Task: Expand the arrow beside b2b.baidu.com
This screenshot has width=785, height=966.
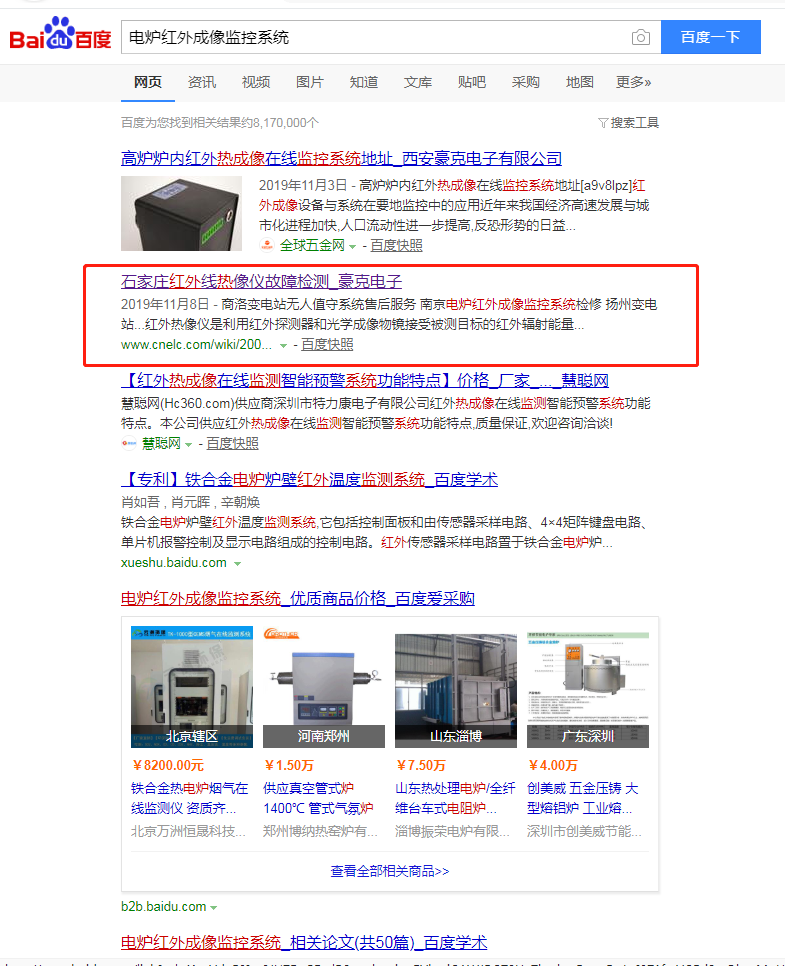Action: click(213, 907)
